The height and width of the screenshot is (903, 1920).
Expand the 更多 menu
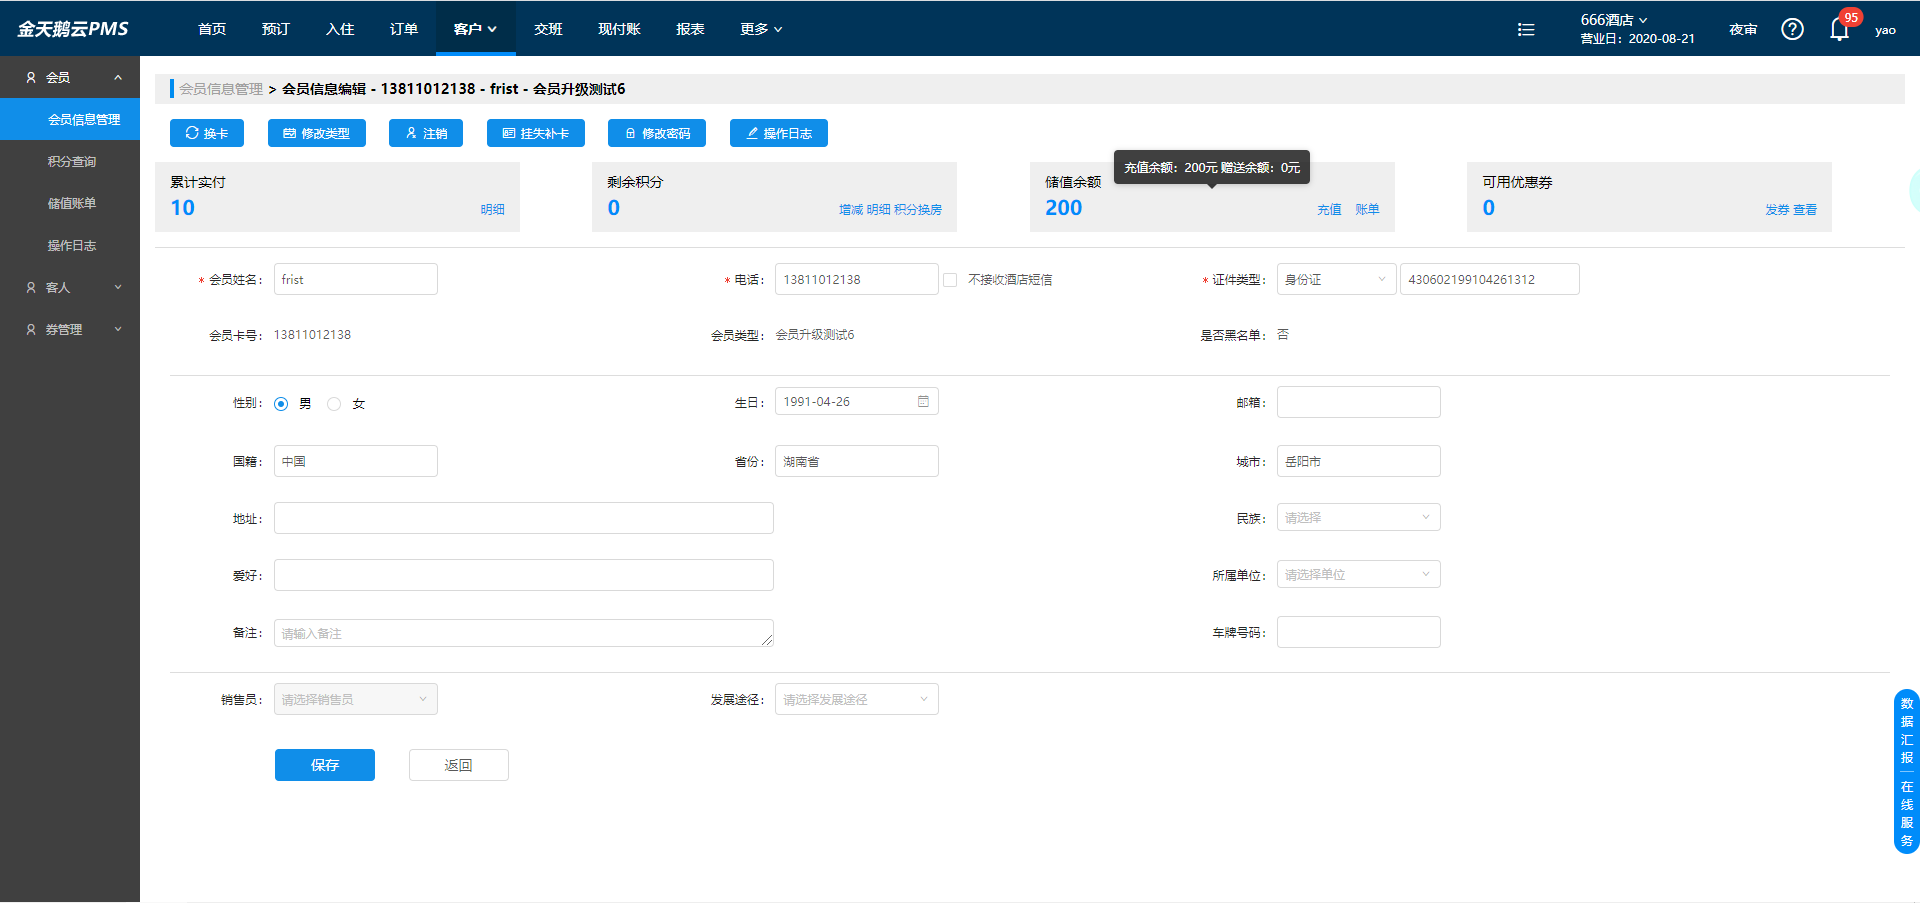pos(761,29)
